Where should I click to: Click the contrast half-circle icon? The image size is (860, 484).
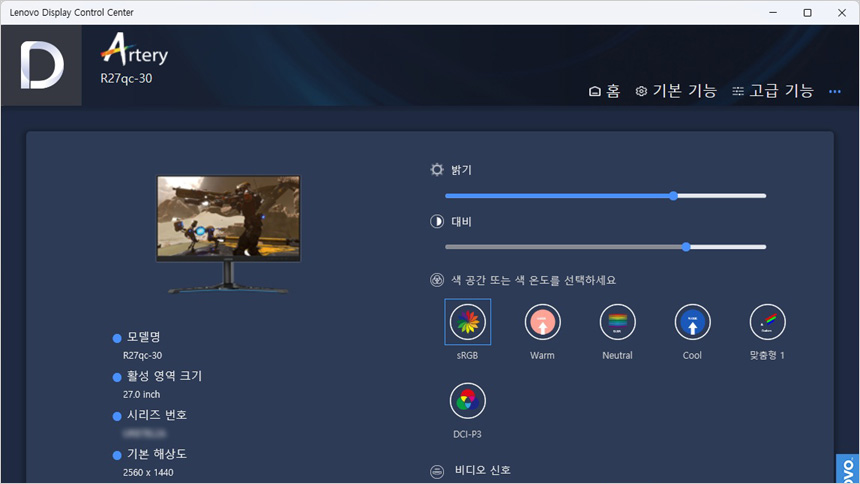(x=437, y=220)
